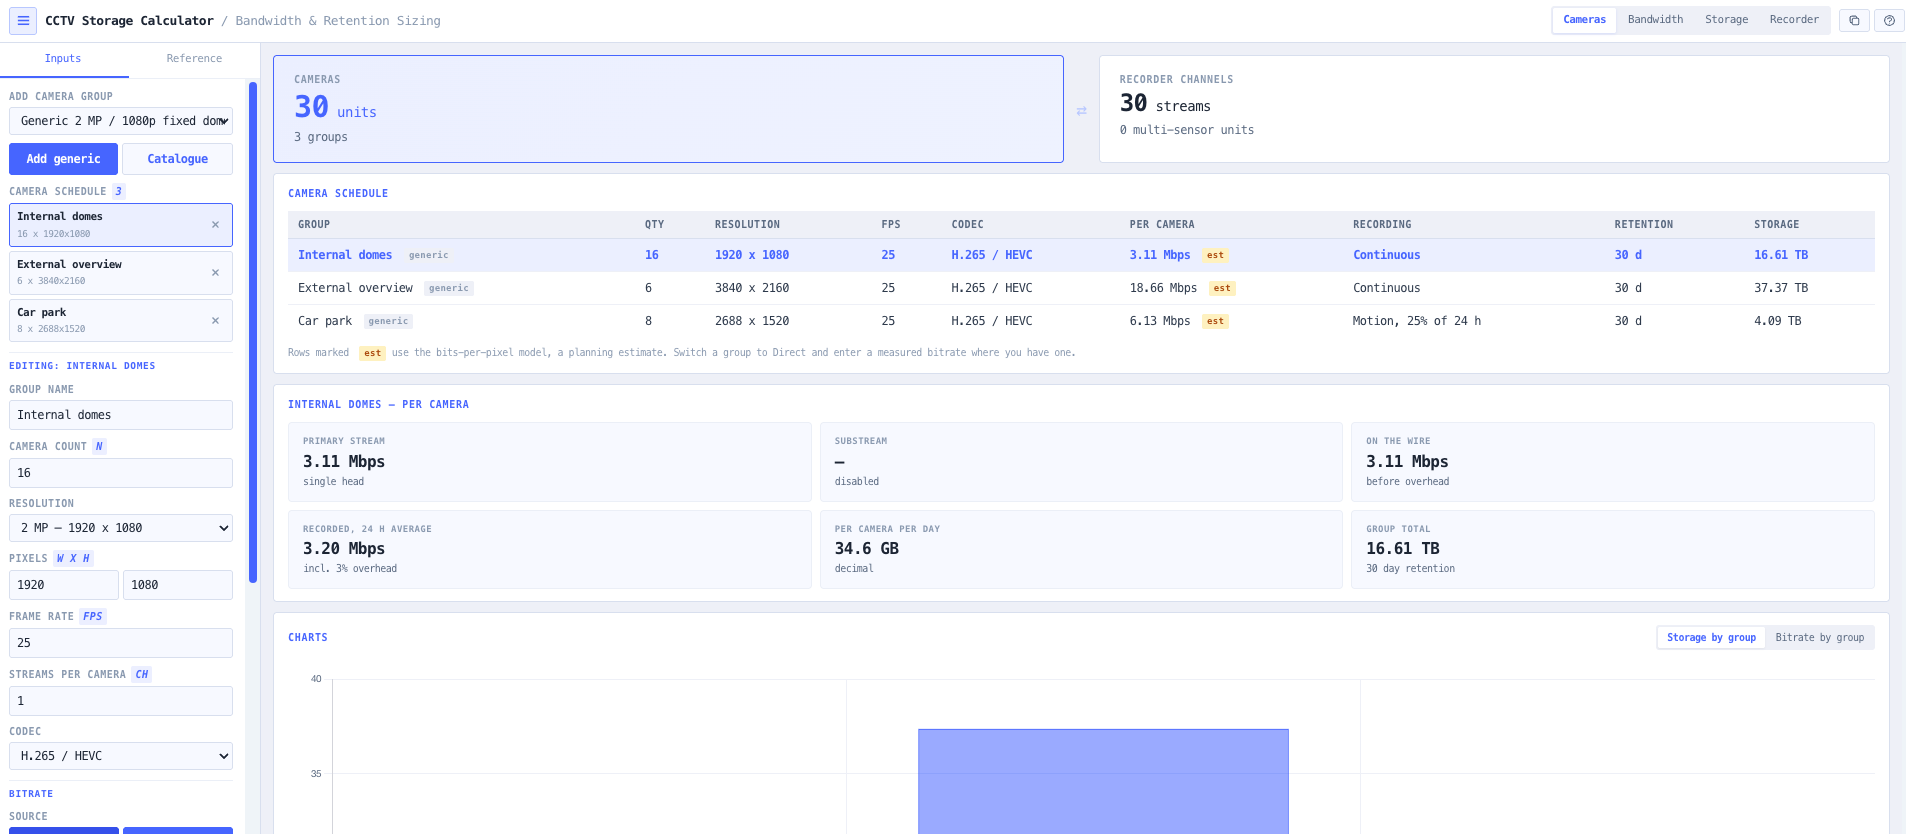Open help with the question mark icon
1906x834 pixels.
tap(1889, 21)
